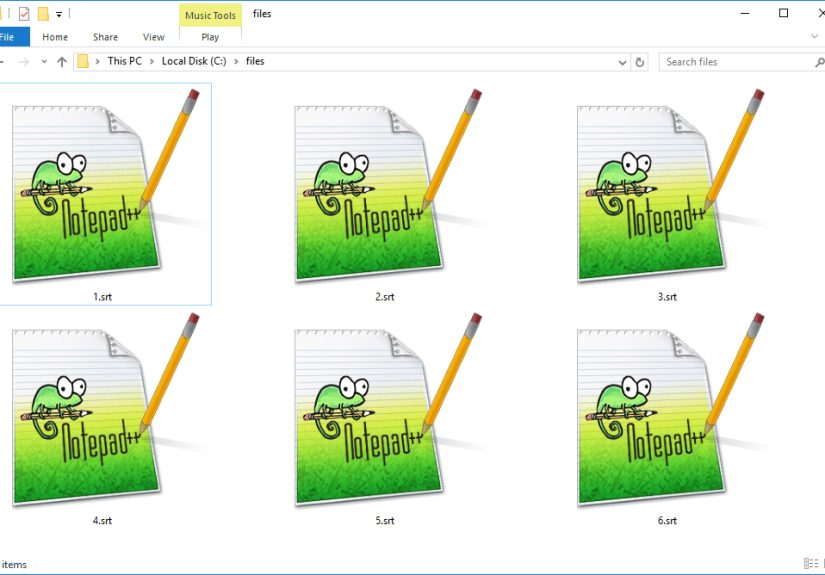Navigate to Local Disk (C:) in breadcrumb
Screen dimensions: 825x575
coord(194,61)
